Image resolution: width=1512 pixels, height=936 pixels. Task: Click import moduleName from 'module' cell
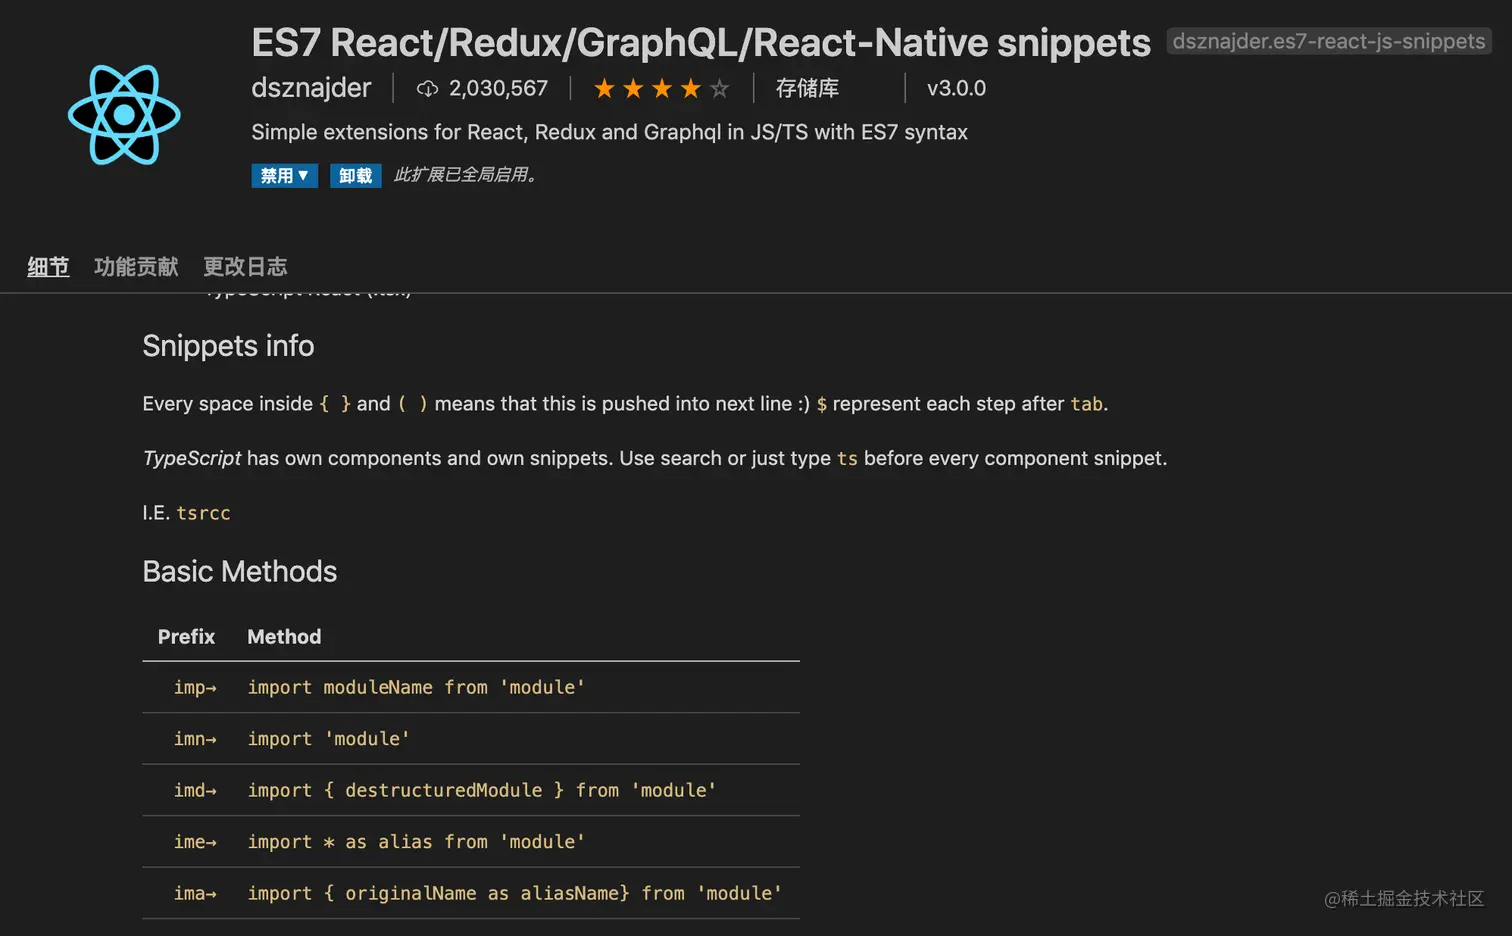click(x=416, y=688)
